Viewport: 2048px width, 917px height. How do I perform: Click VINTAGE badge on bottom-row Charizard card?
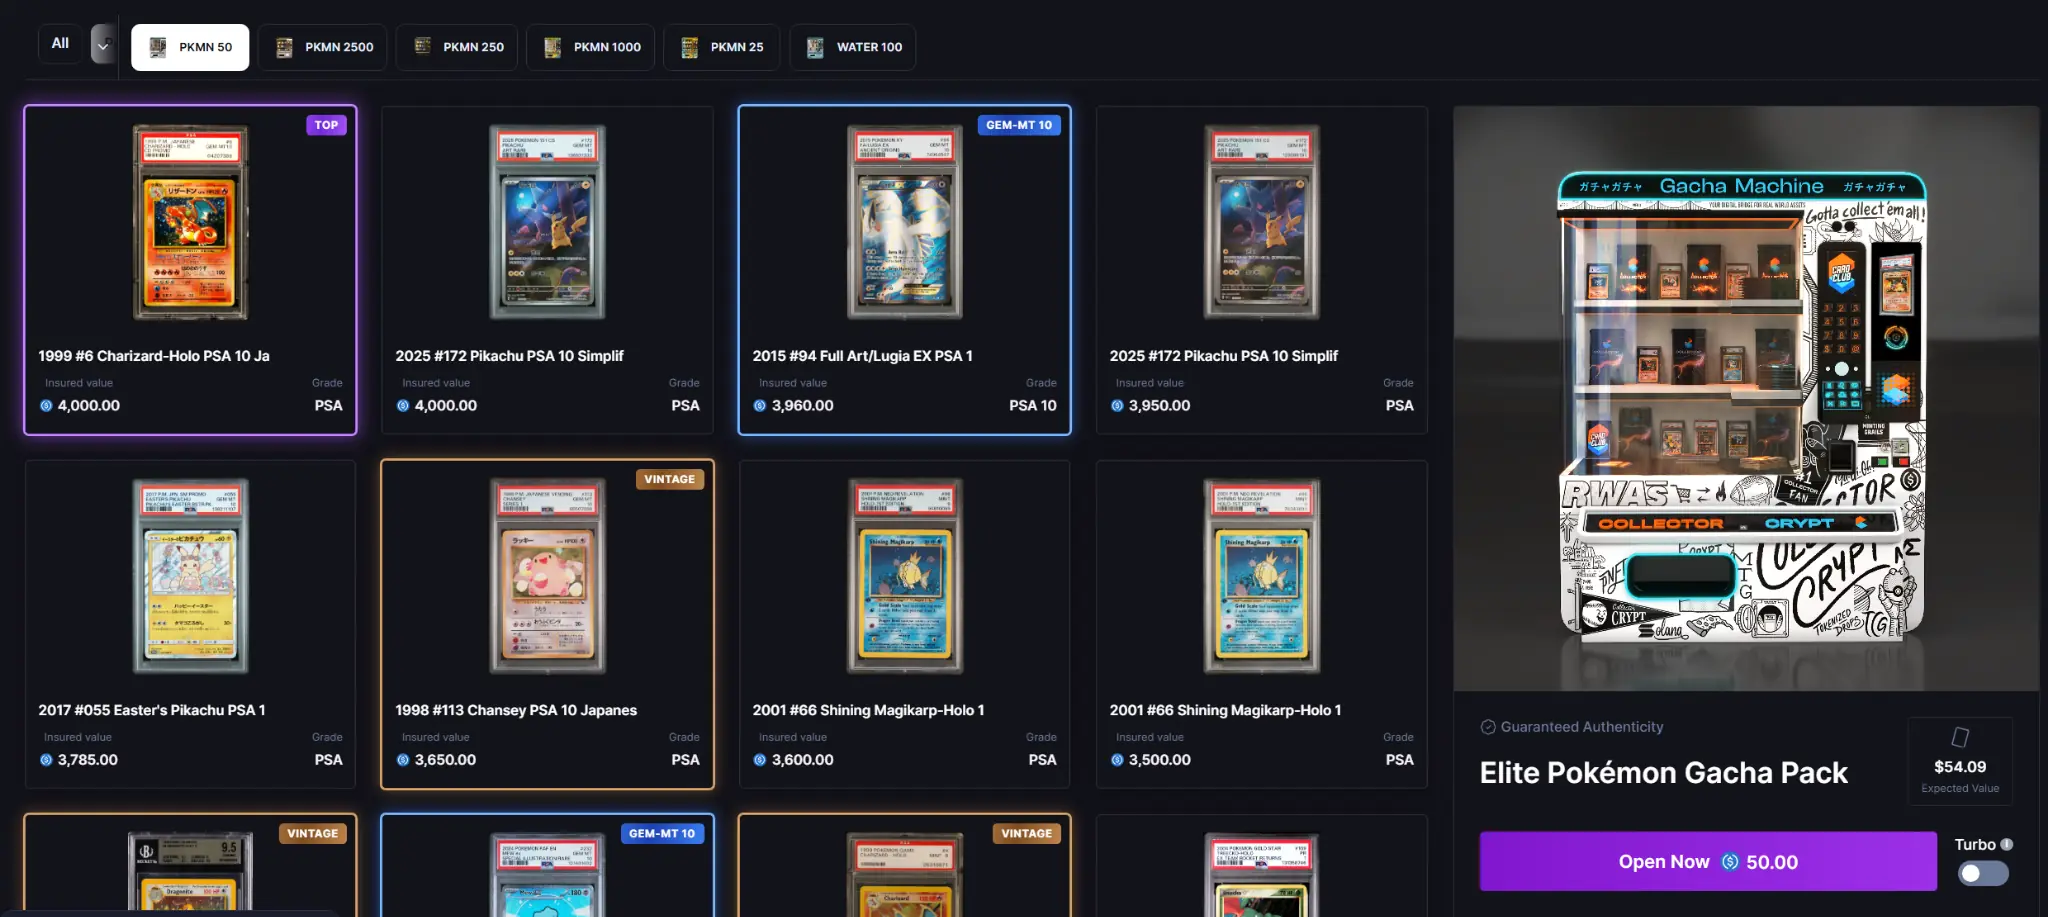[1027, 833]
